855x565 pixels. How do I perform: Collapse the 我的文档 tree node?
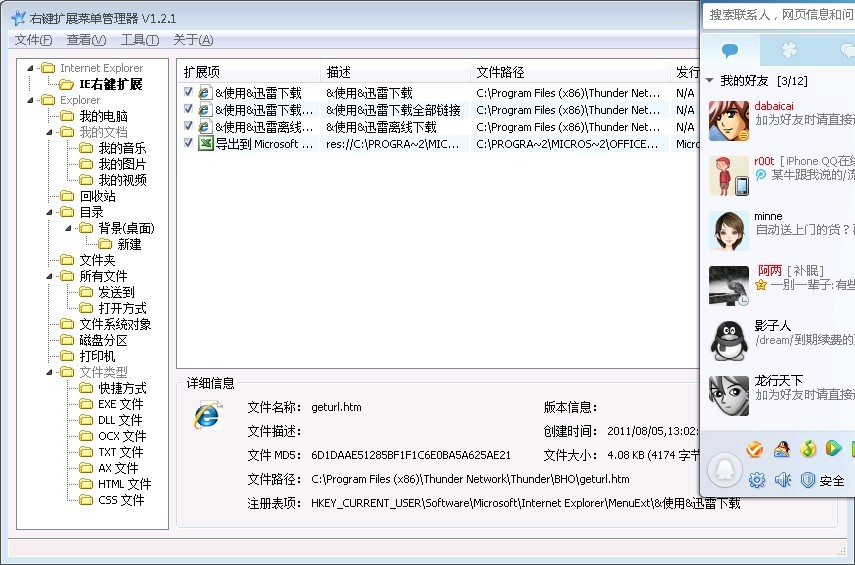tap(49, 133)
